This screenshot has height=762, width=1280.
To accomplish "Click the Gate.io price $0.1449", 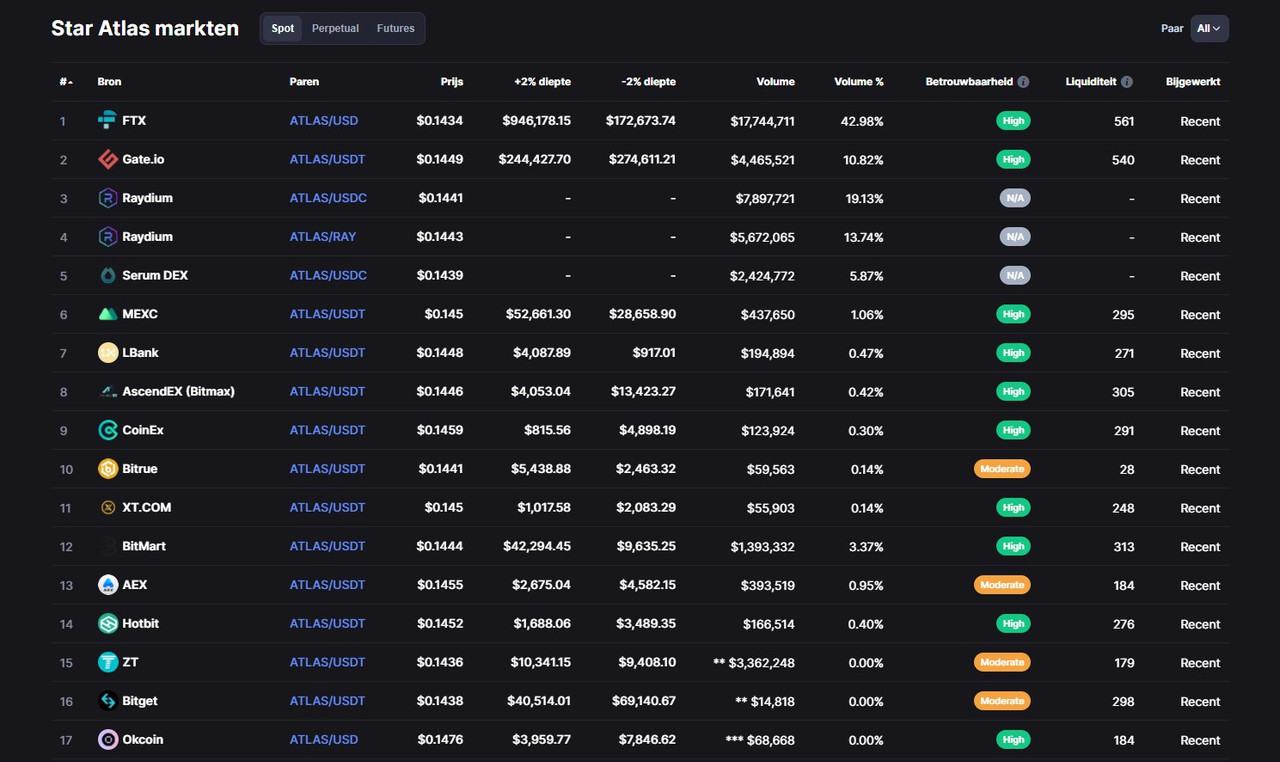I will (x=440, y=160).
